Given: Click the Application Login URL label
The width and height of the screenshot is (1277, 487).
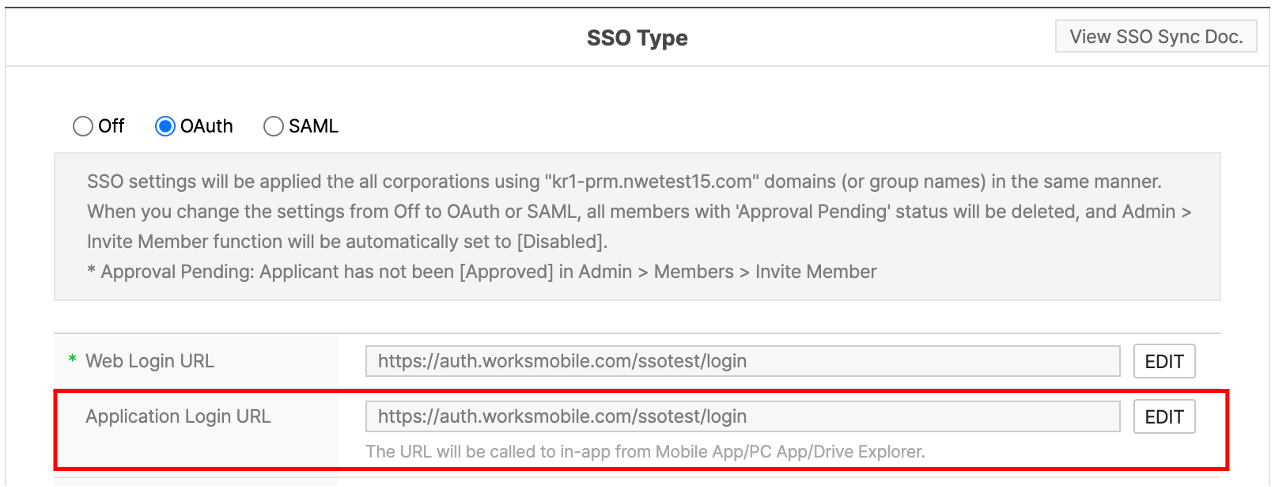Looking at the screenshot, I should [x=178, y=416].
